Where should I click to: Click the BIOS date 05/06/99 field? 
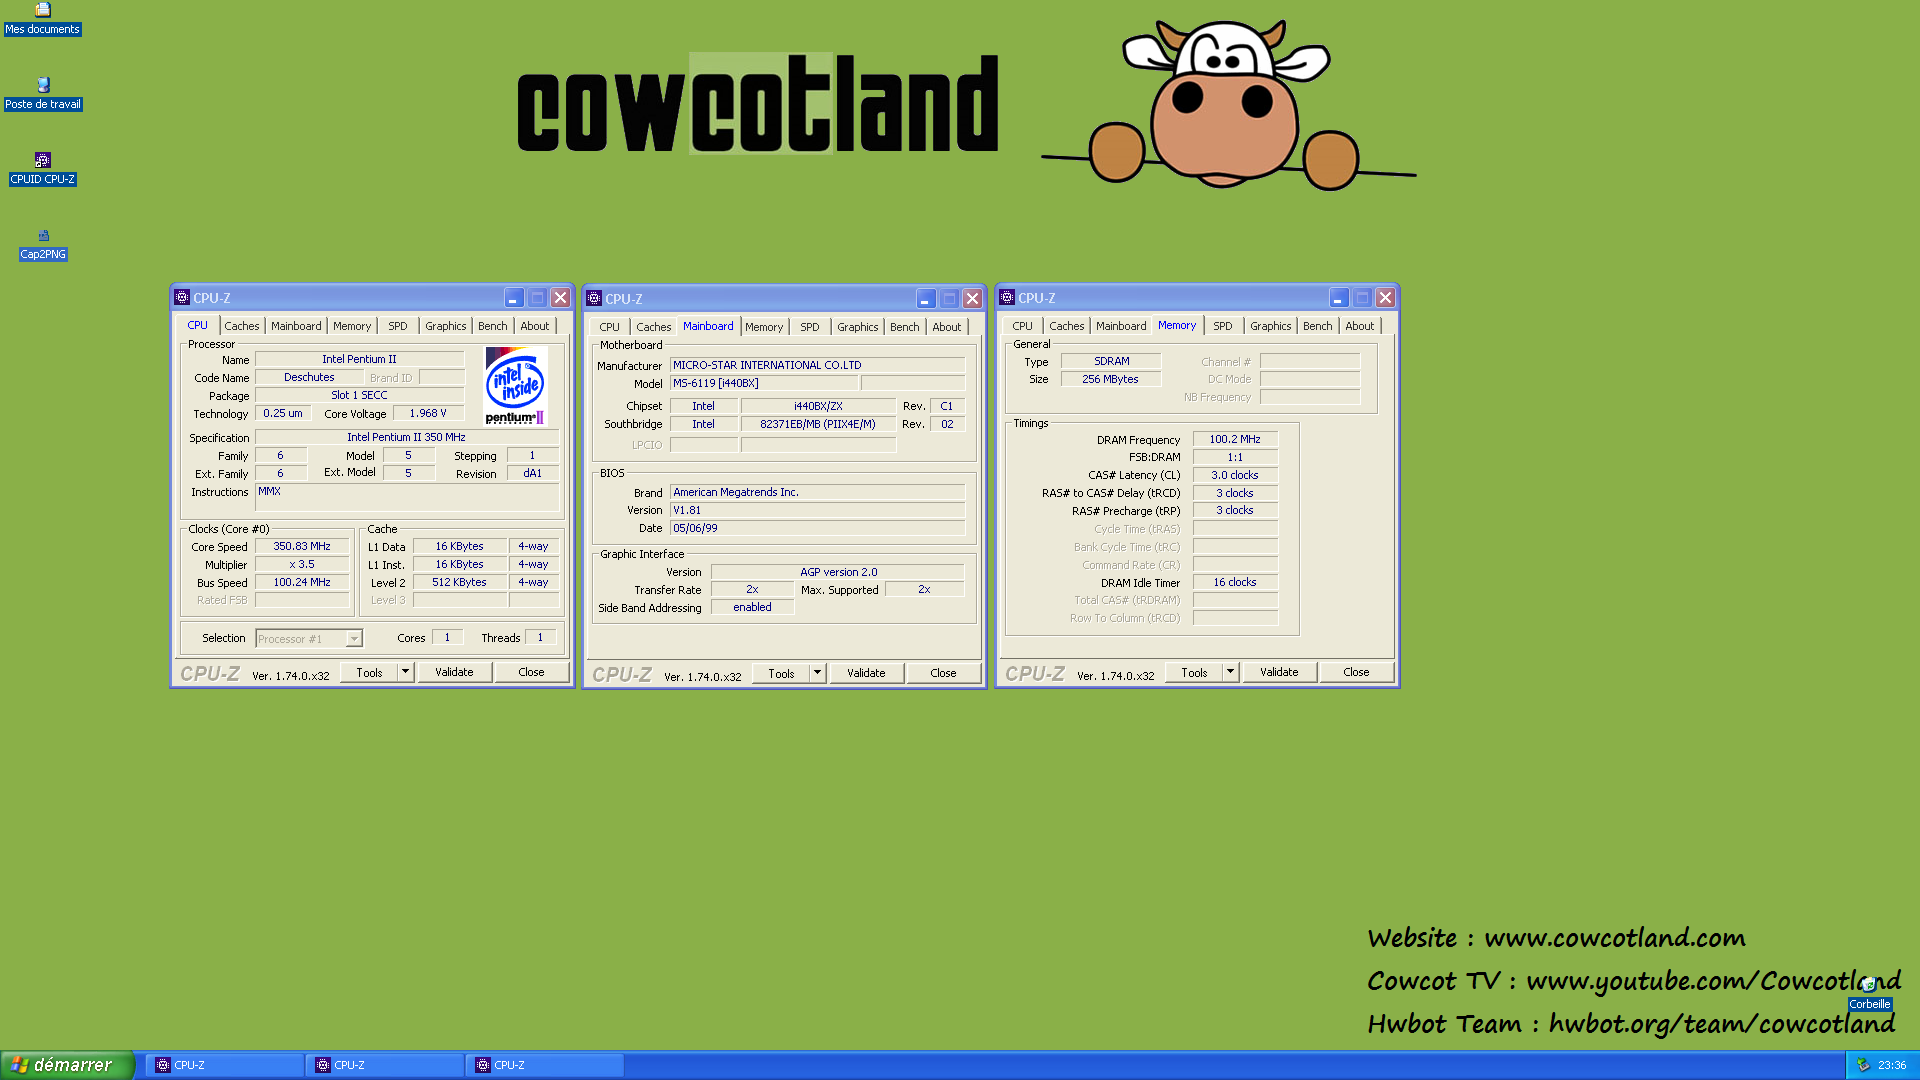[817, 528]
